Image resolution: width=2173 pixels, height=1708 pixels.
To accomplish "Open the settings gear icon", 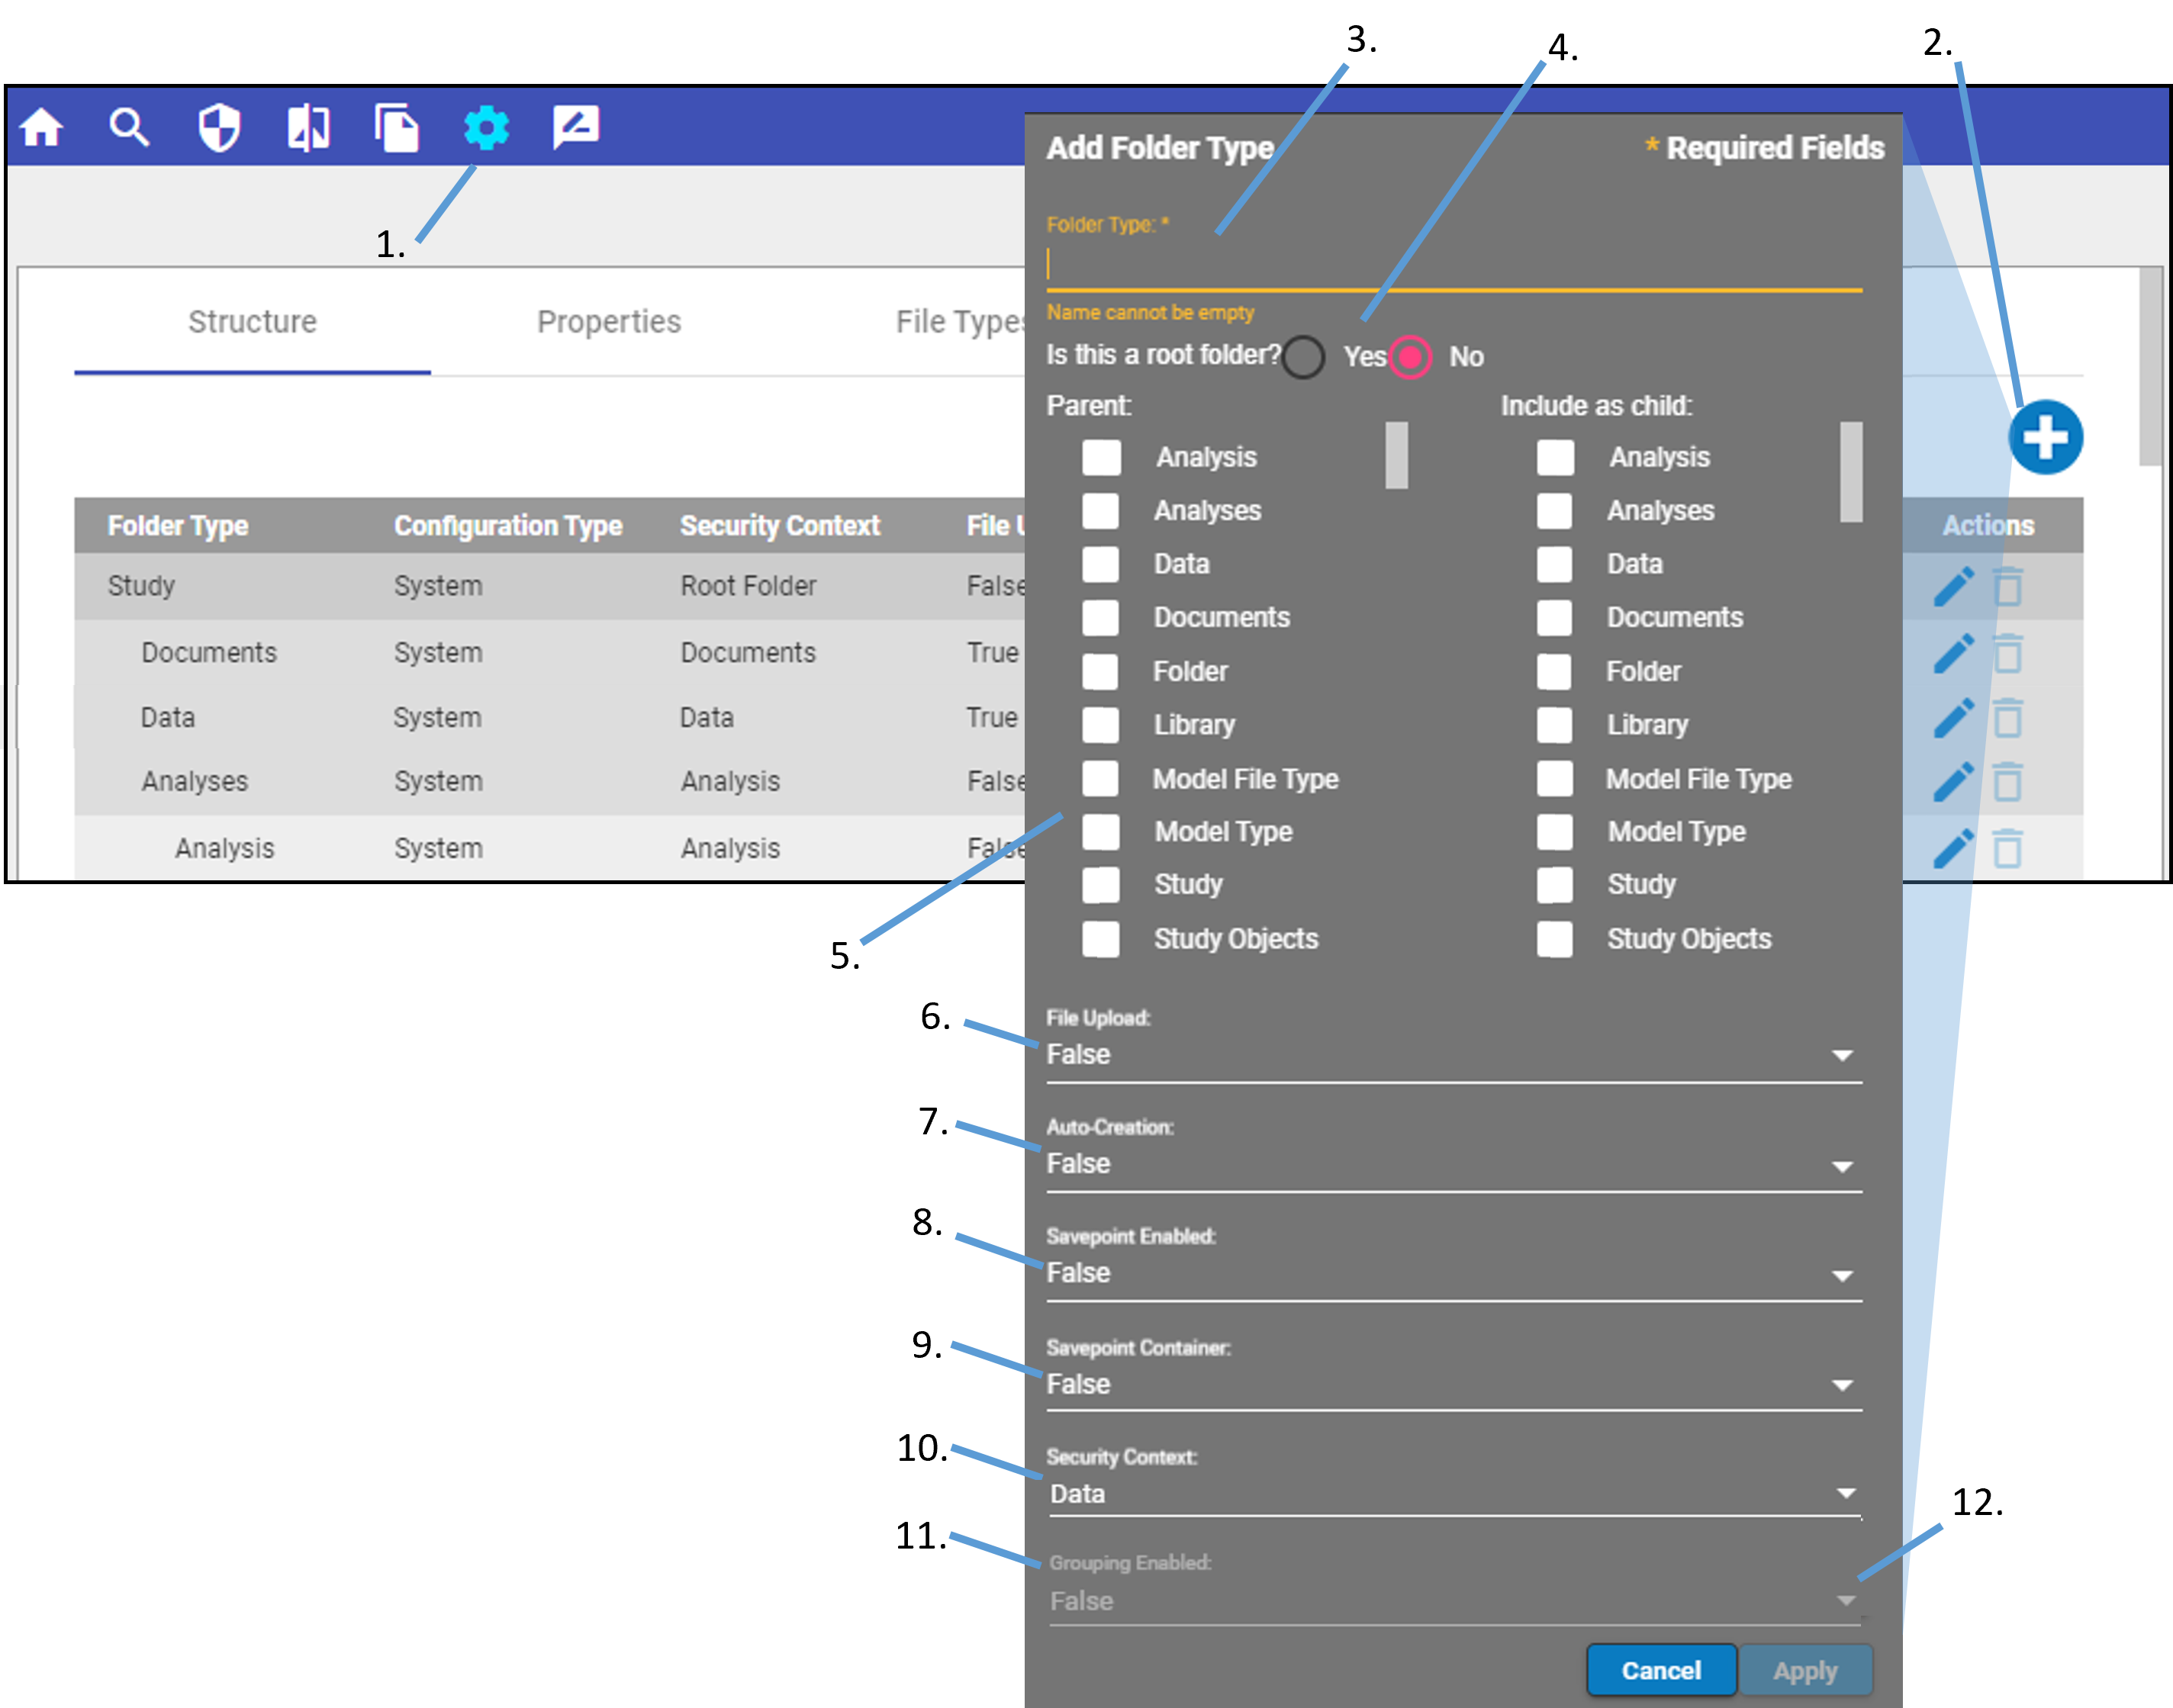I will pyautogui.click(x=487, y=127).
